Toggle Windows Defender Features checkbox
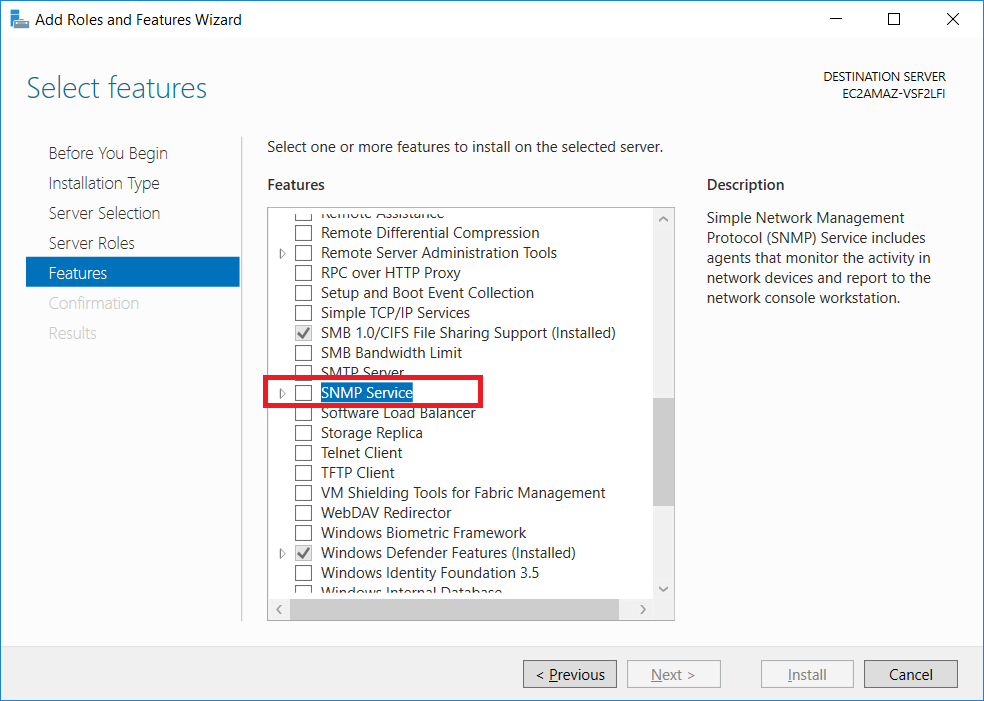Screen dimensions: 984x701 303,553
